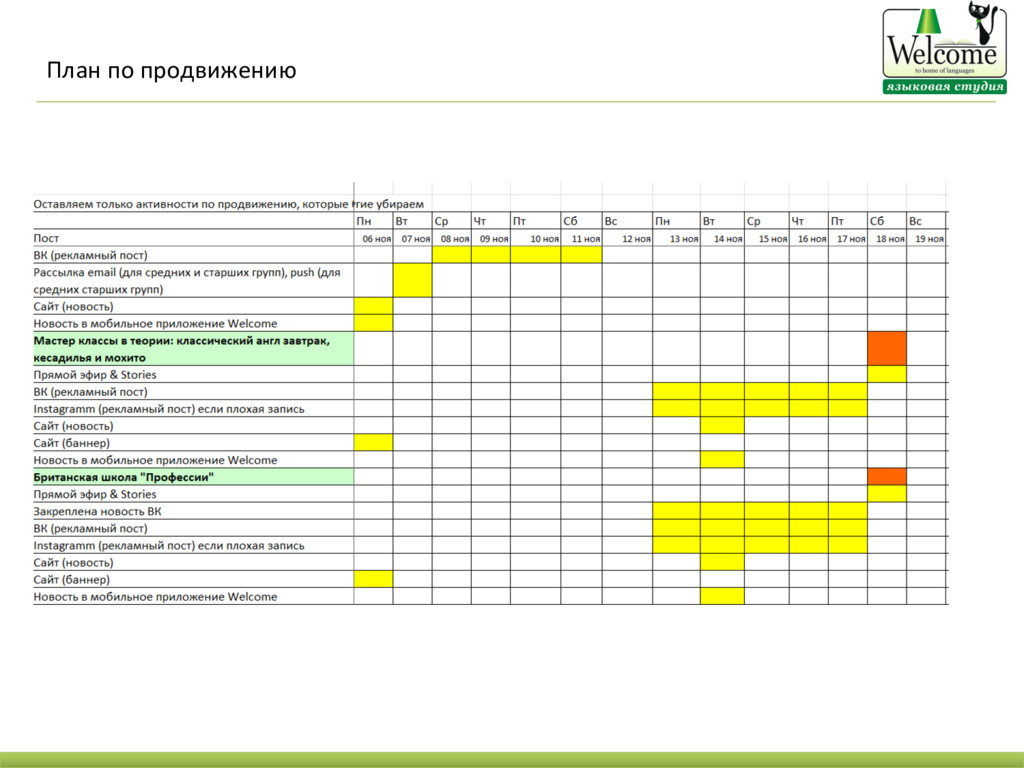Select the last row Новость в мобильное приложение

155,597
